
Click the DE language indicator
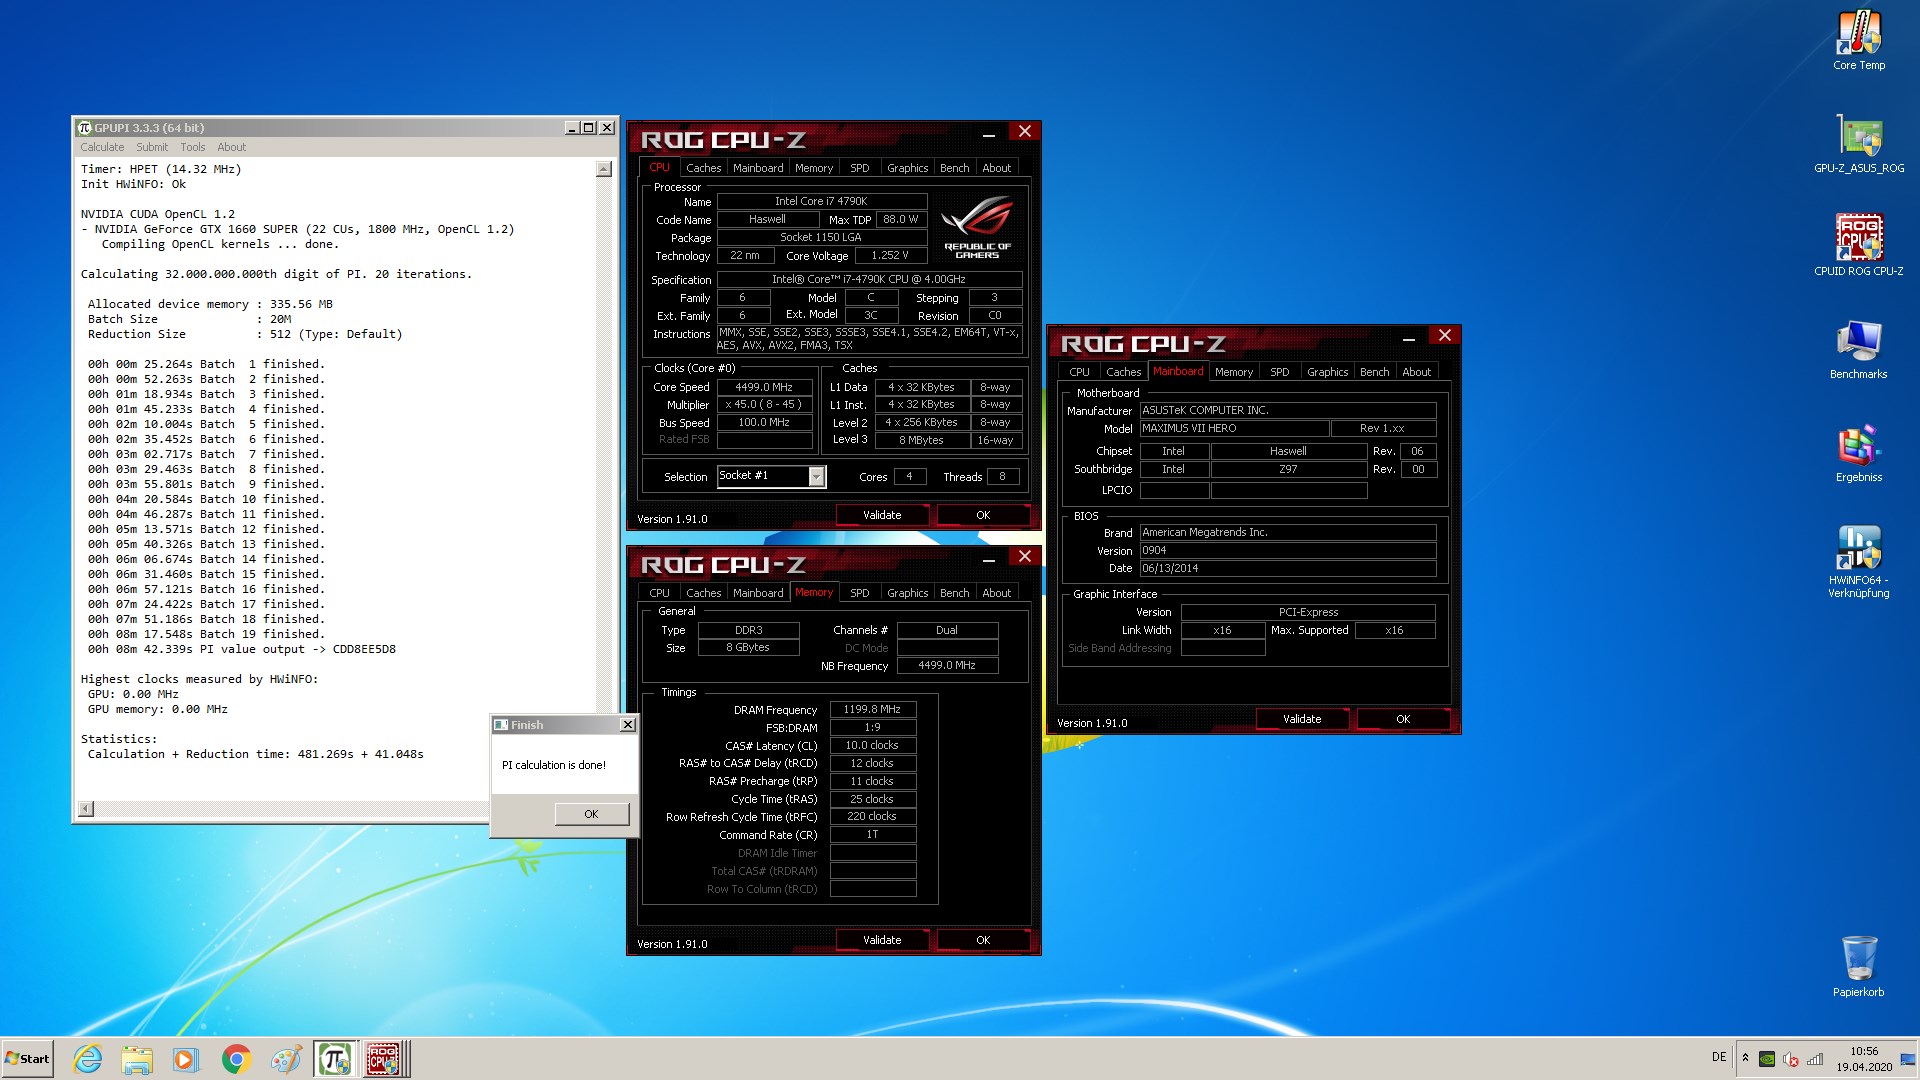tap(1719, 1057)
